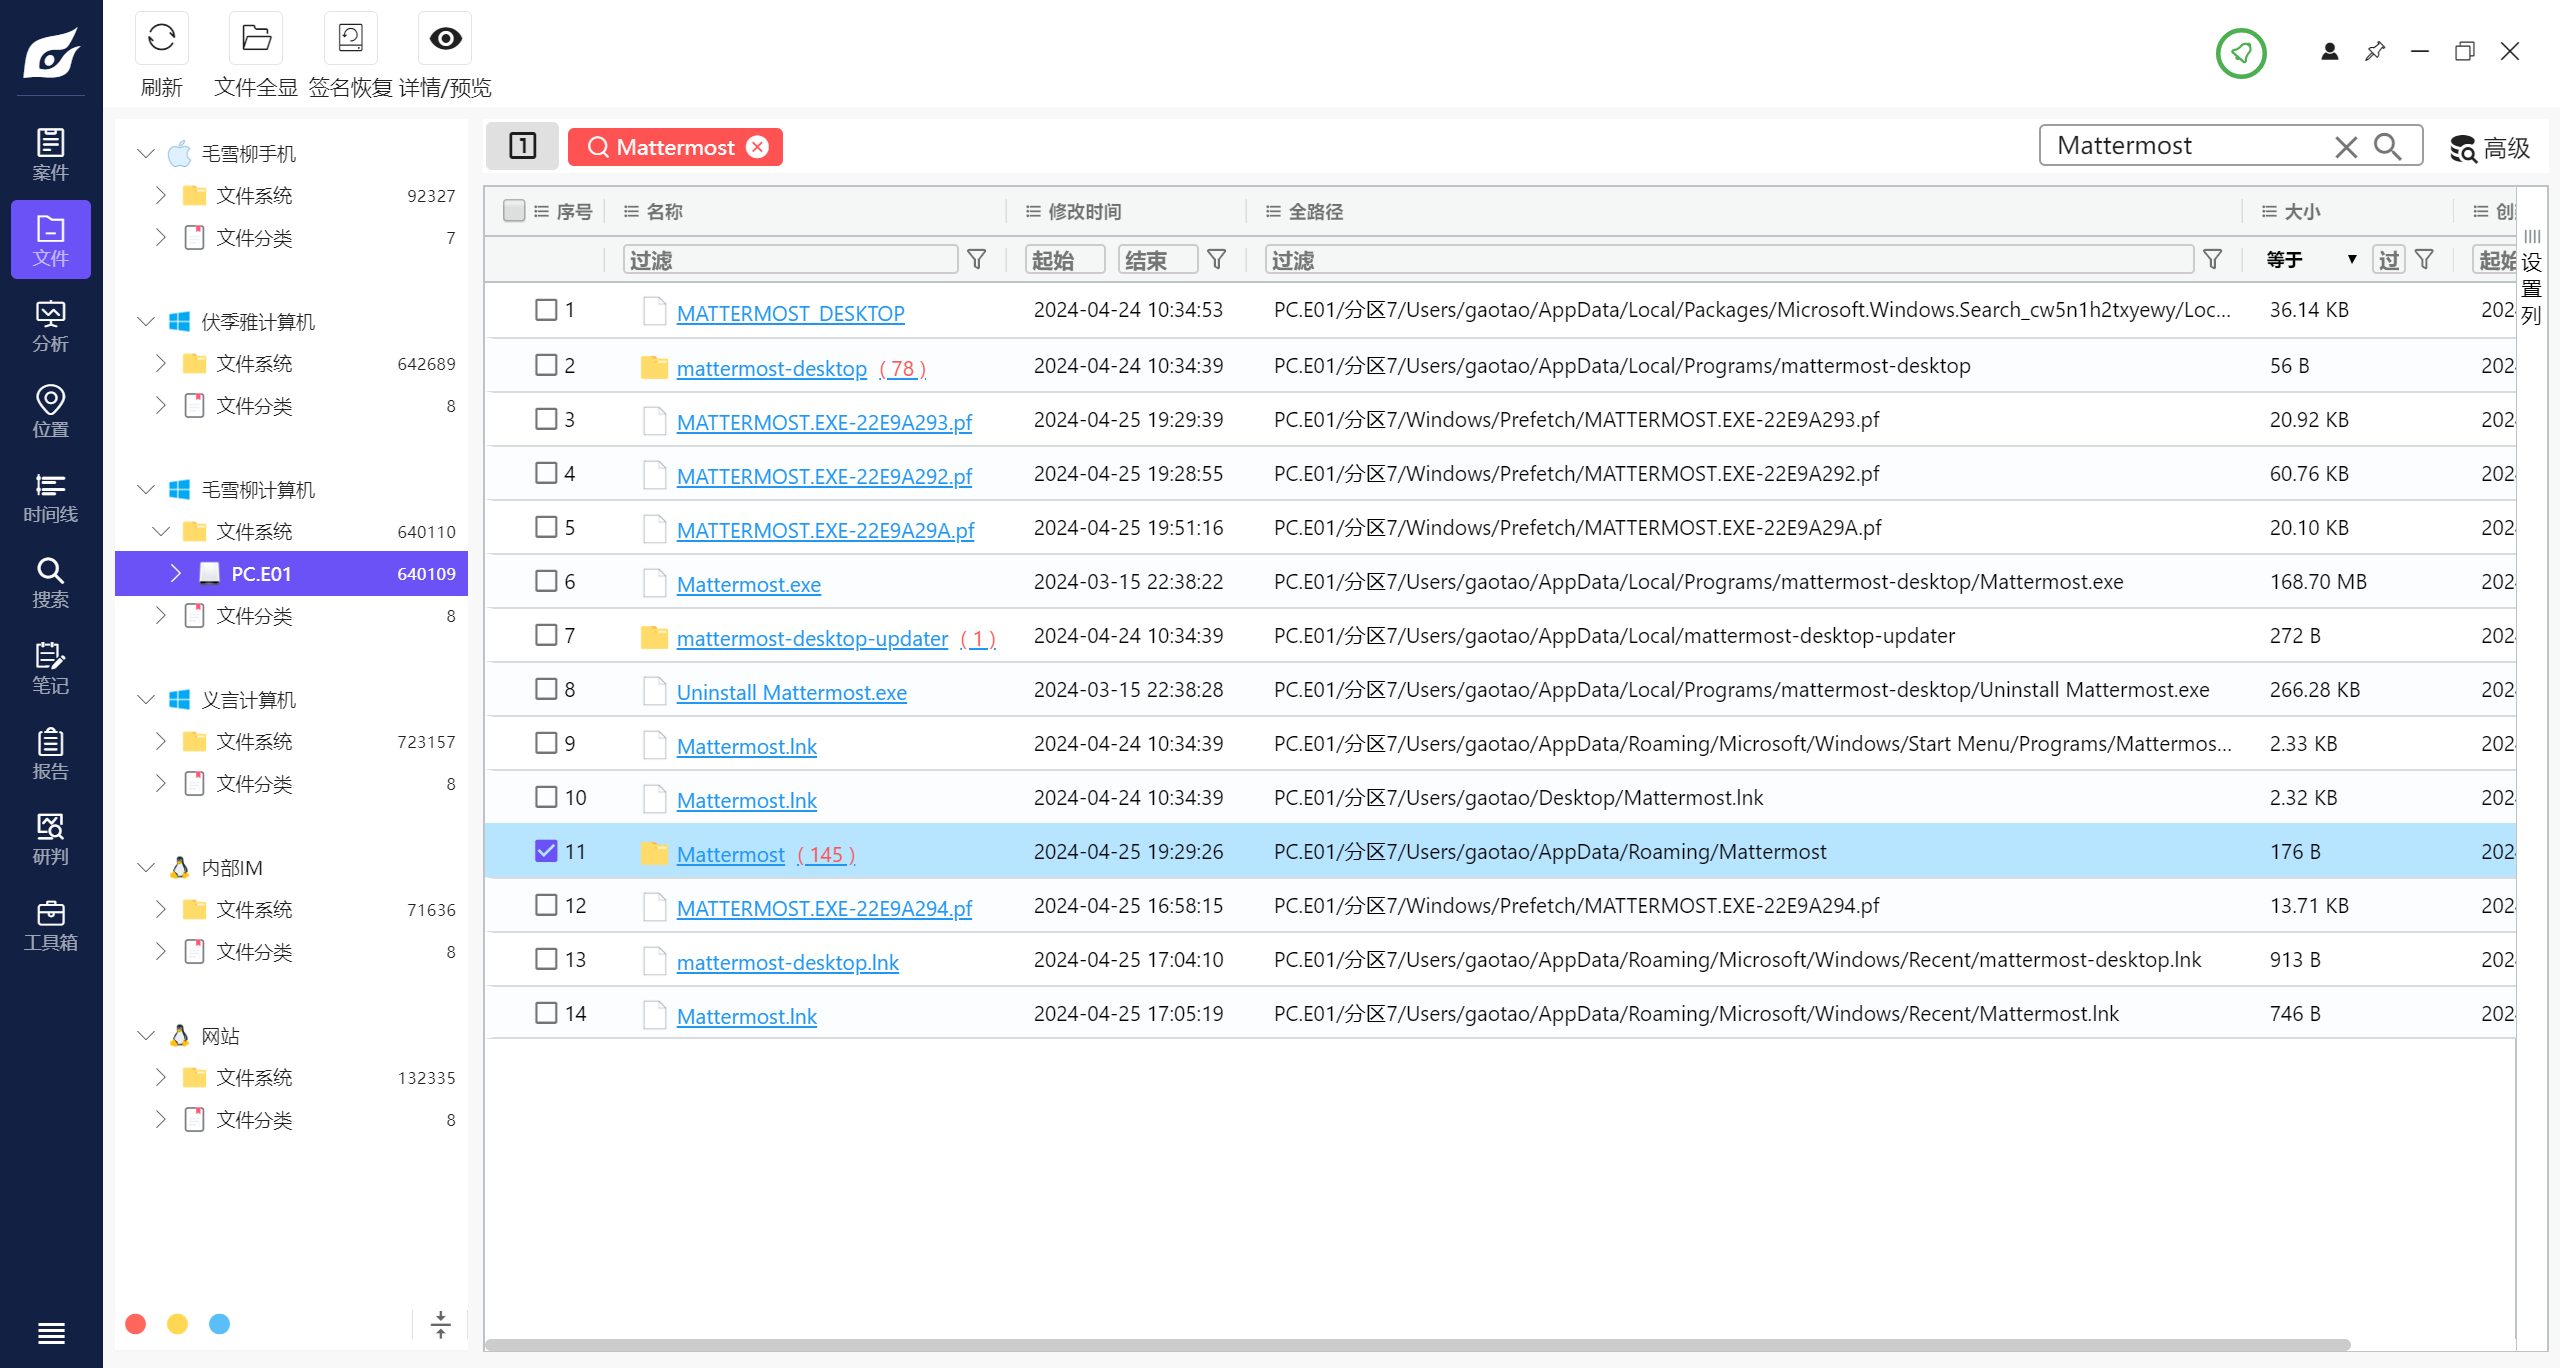Remove the Mattermost search tag

[758, 147]
